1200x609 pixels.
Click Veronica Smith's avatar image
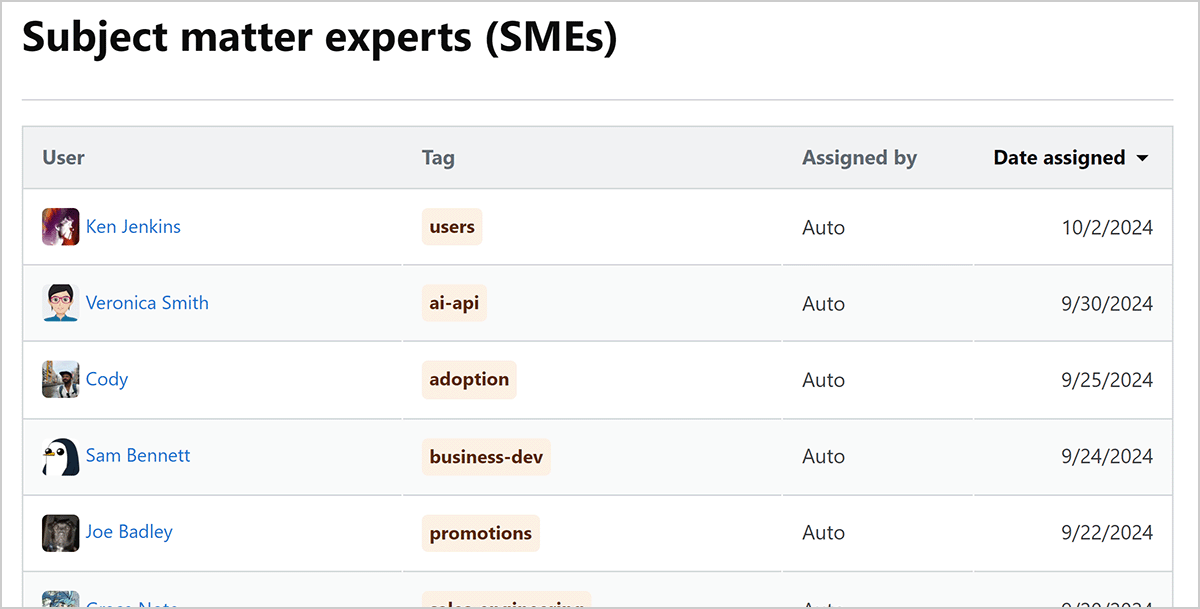(60, 303)
